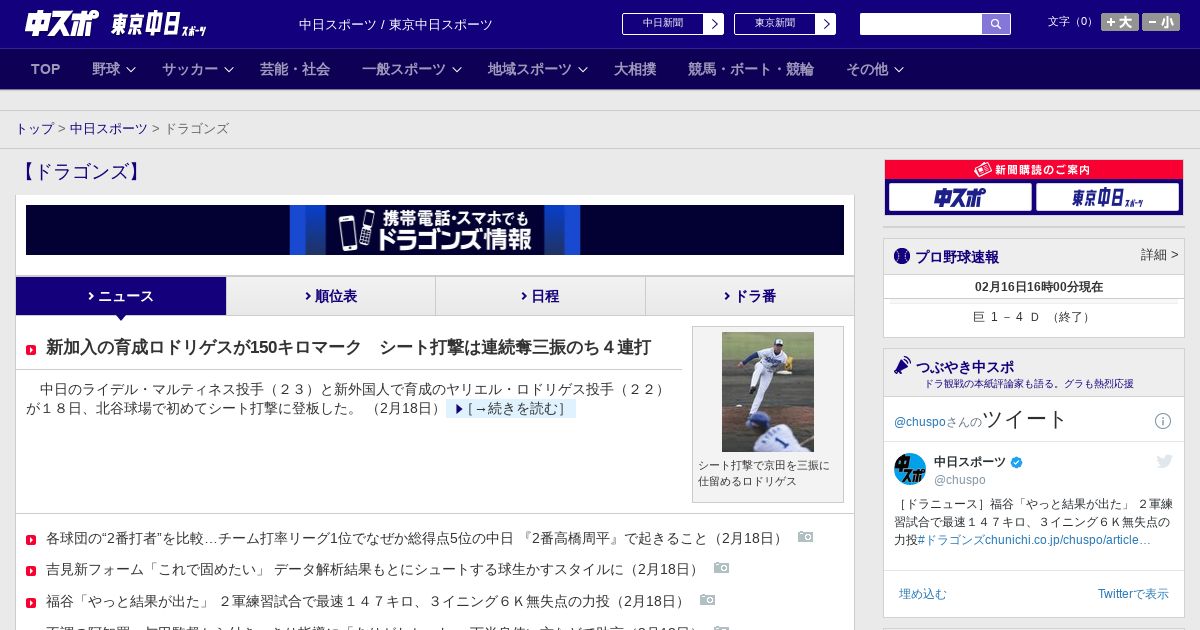Click the 中スポ logo in header
The width and height of the screenshot is (1200, 630).
[x=62, y=23]
